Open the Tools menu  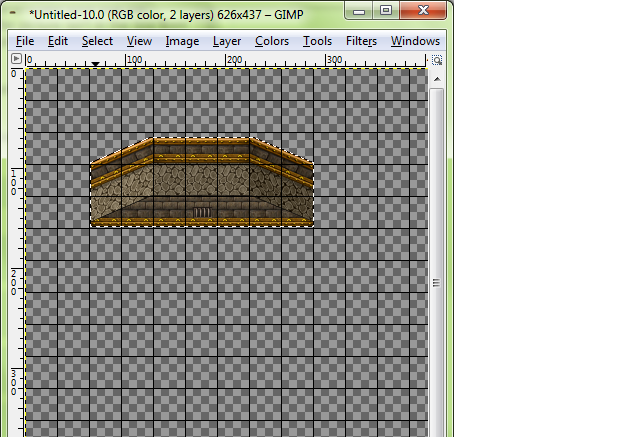pos(317,41)
